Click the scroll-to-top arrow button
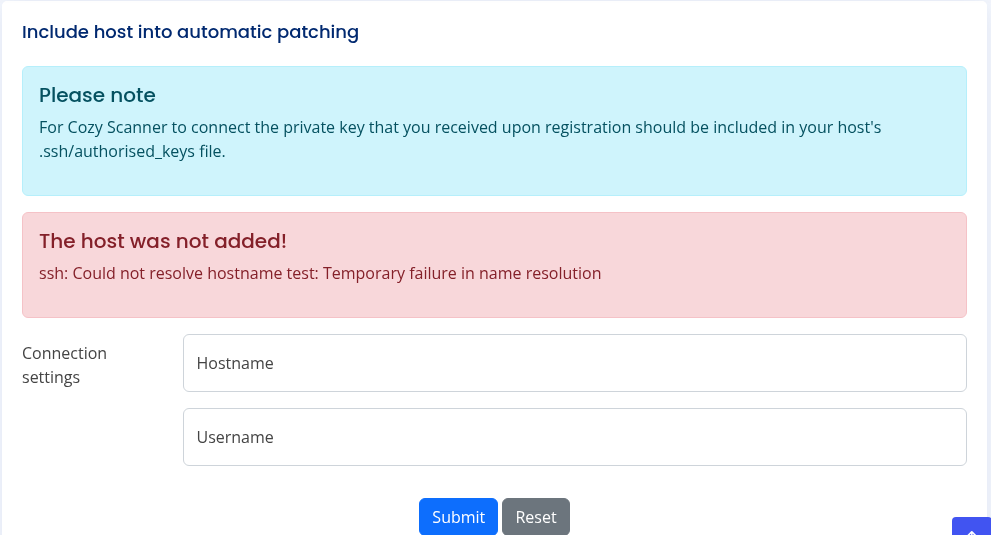This screenshot has height=535, width=991. click(x=971, y=527)
